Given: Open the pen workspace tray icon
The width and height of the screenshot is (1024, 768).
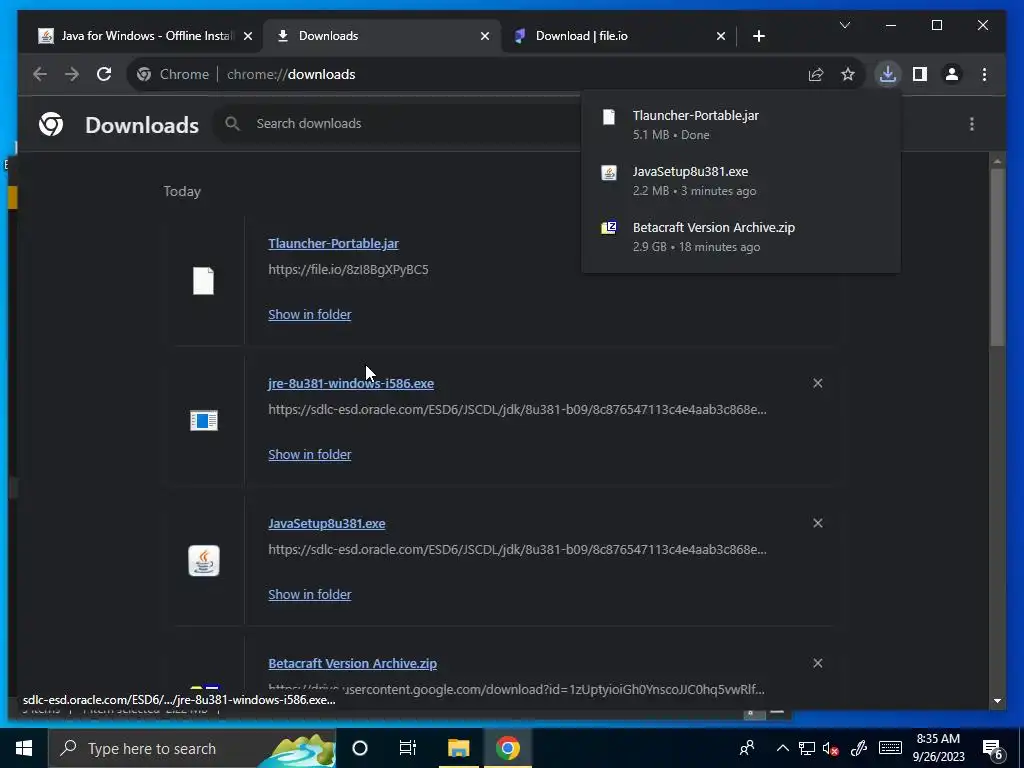Looking at the screenshot, I should coord(859,748).
